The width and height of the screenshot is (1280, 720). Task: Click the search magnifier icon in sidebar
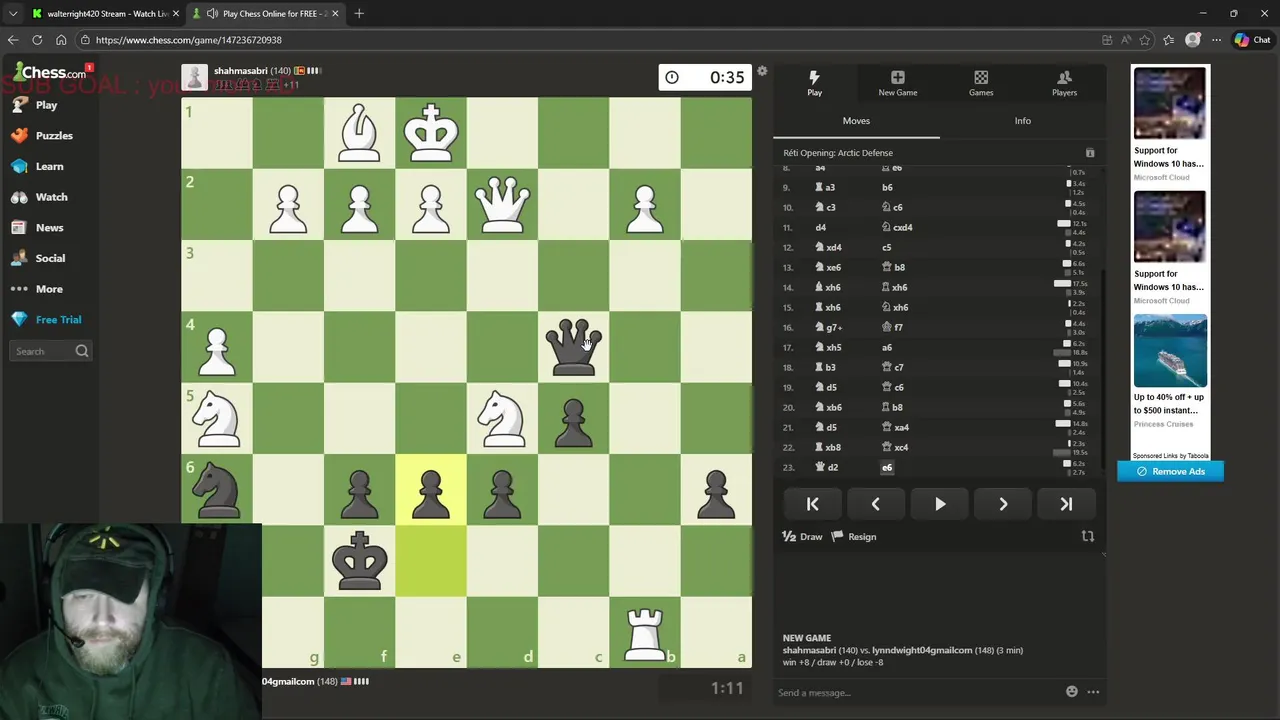coord(82,351)
